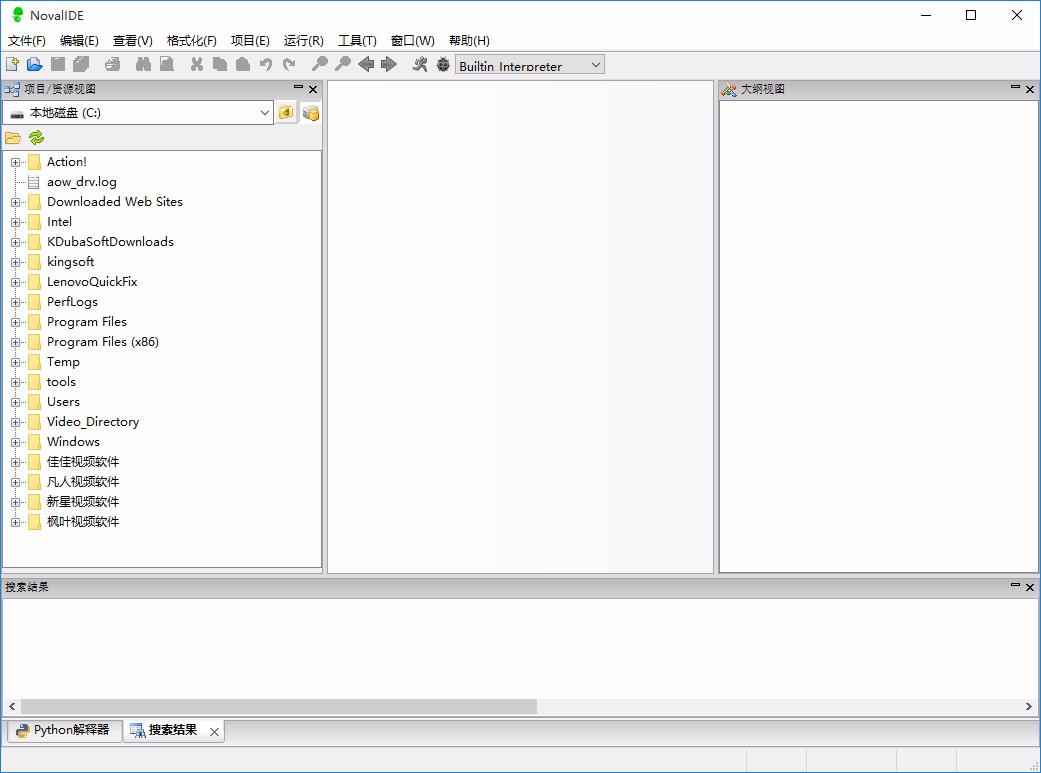1041x773 pixels.
Task: Open the 窗口(W) menu
Action: coord(412,41)
